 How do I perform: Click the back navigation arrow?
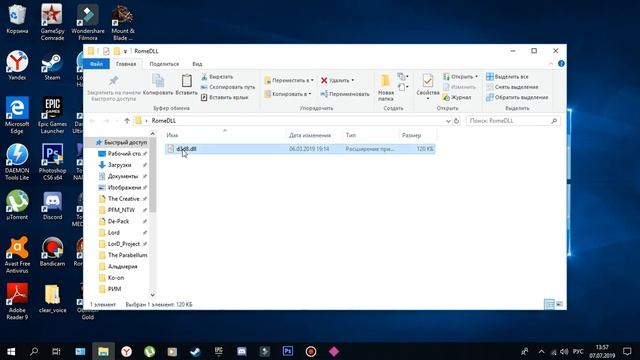point(92,121)
